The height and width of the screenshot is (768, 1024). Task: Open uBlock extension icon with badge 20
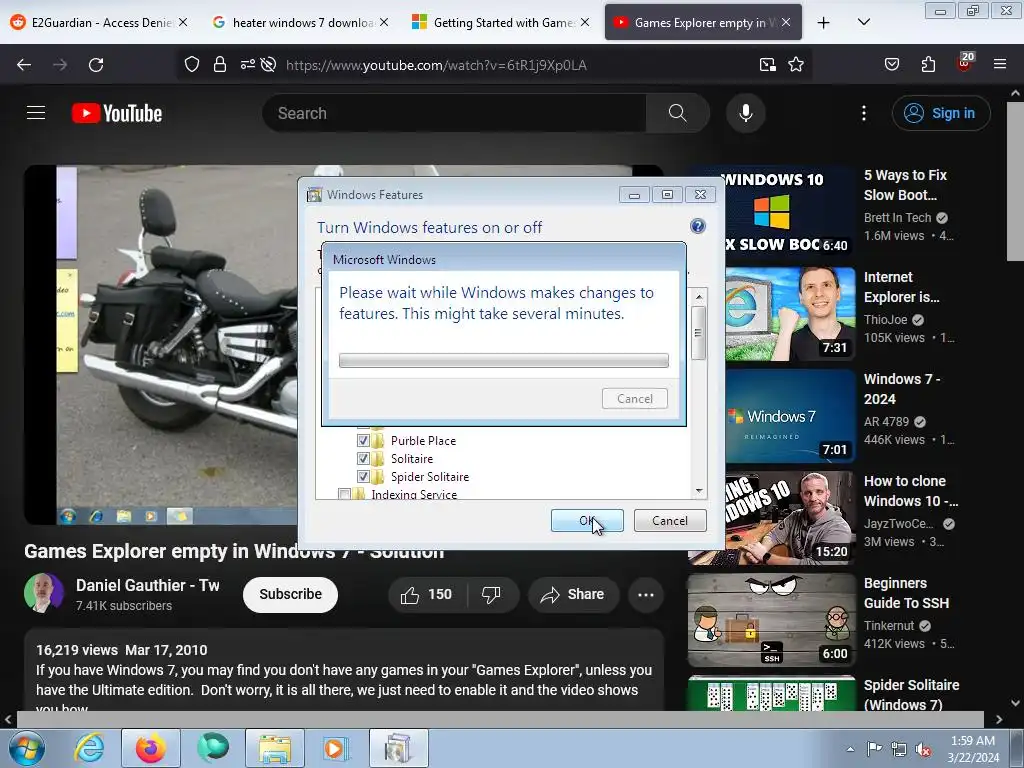(965, 63)
